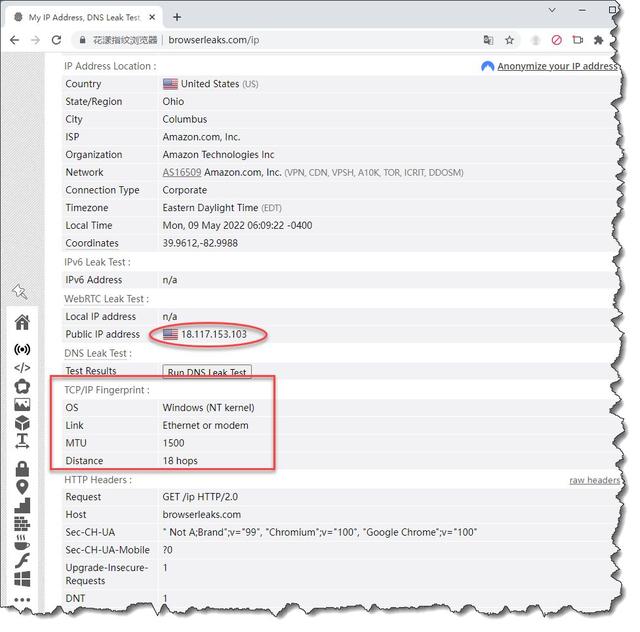The image size is (640, 632).
Task: Click the MTU value 1500
Action: 173,443
